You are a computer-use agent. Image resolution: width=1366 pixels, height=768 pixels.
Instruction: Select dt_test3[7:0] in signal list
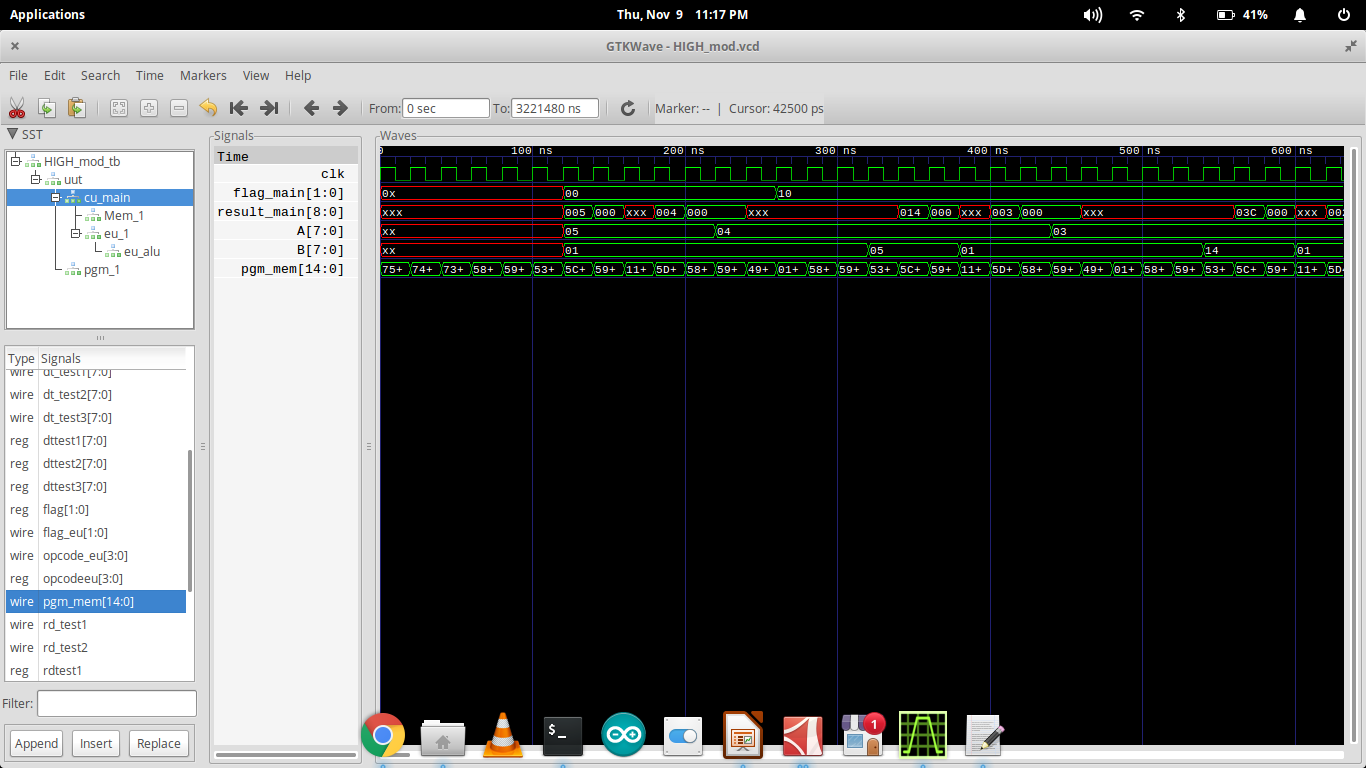pos(96,417)
